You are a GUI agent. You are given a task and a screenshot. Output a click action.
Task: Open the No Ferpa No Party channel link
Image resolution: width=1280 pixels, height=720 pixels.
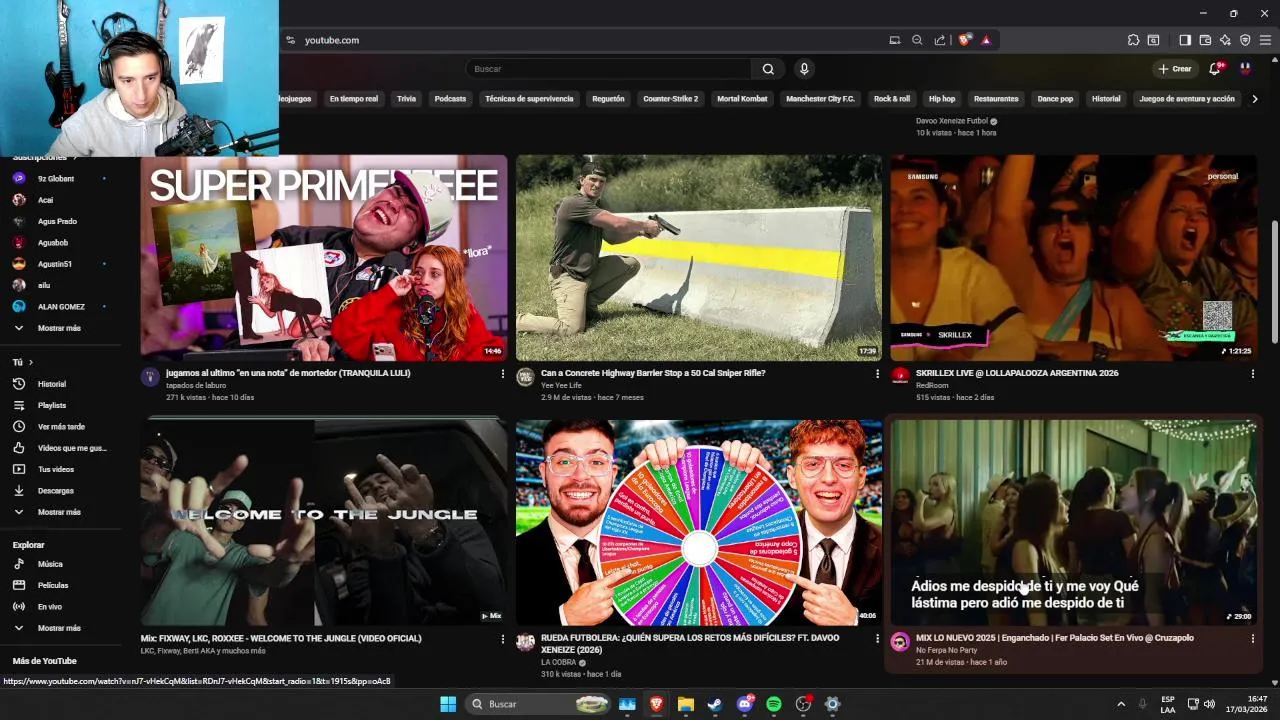946,650
